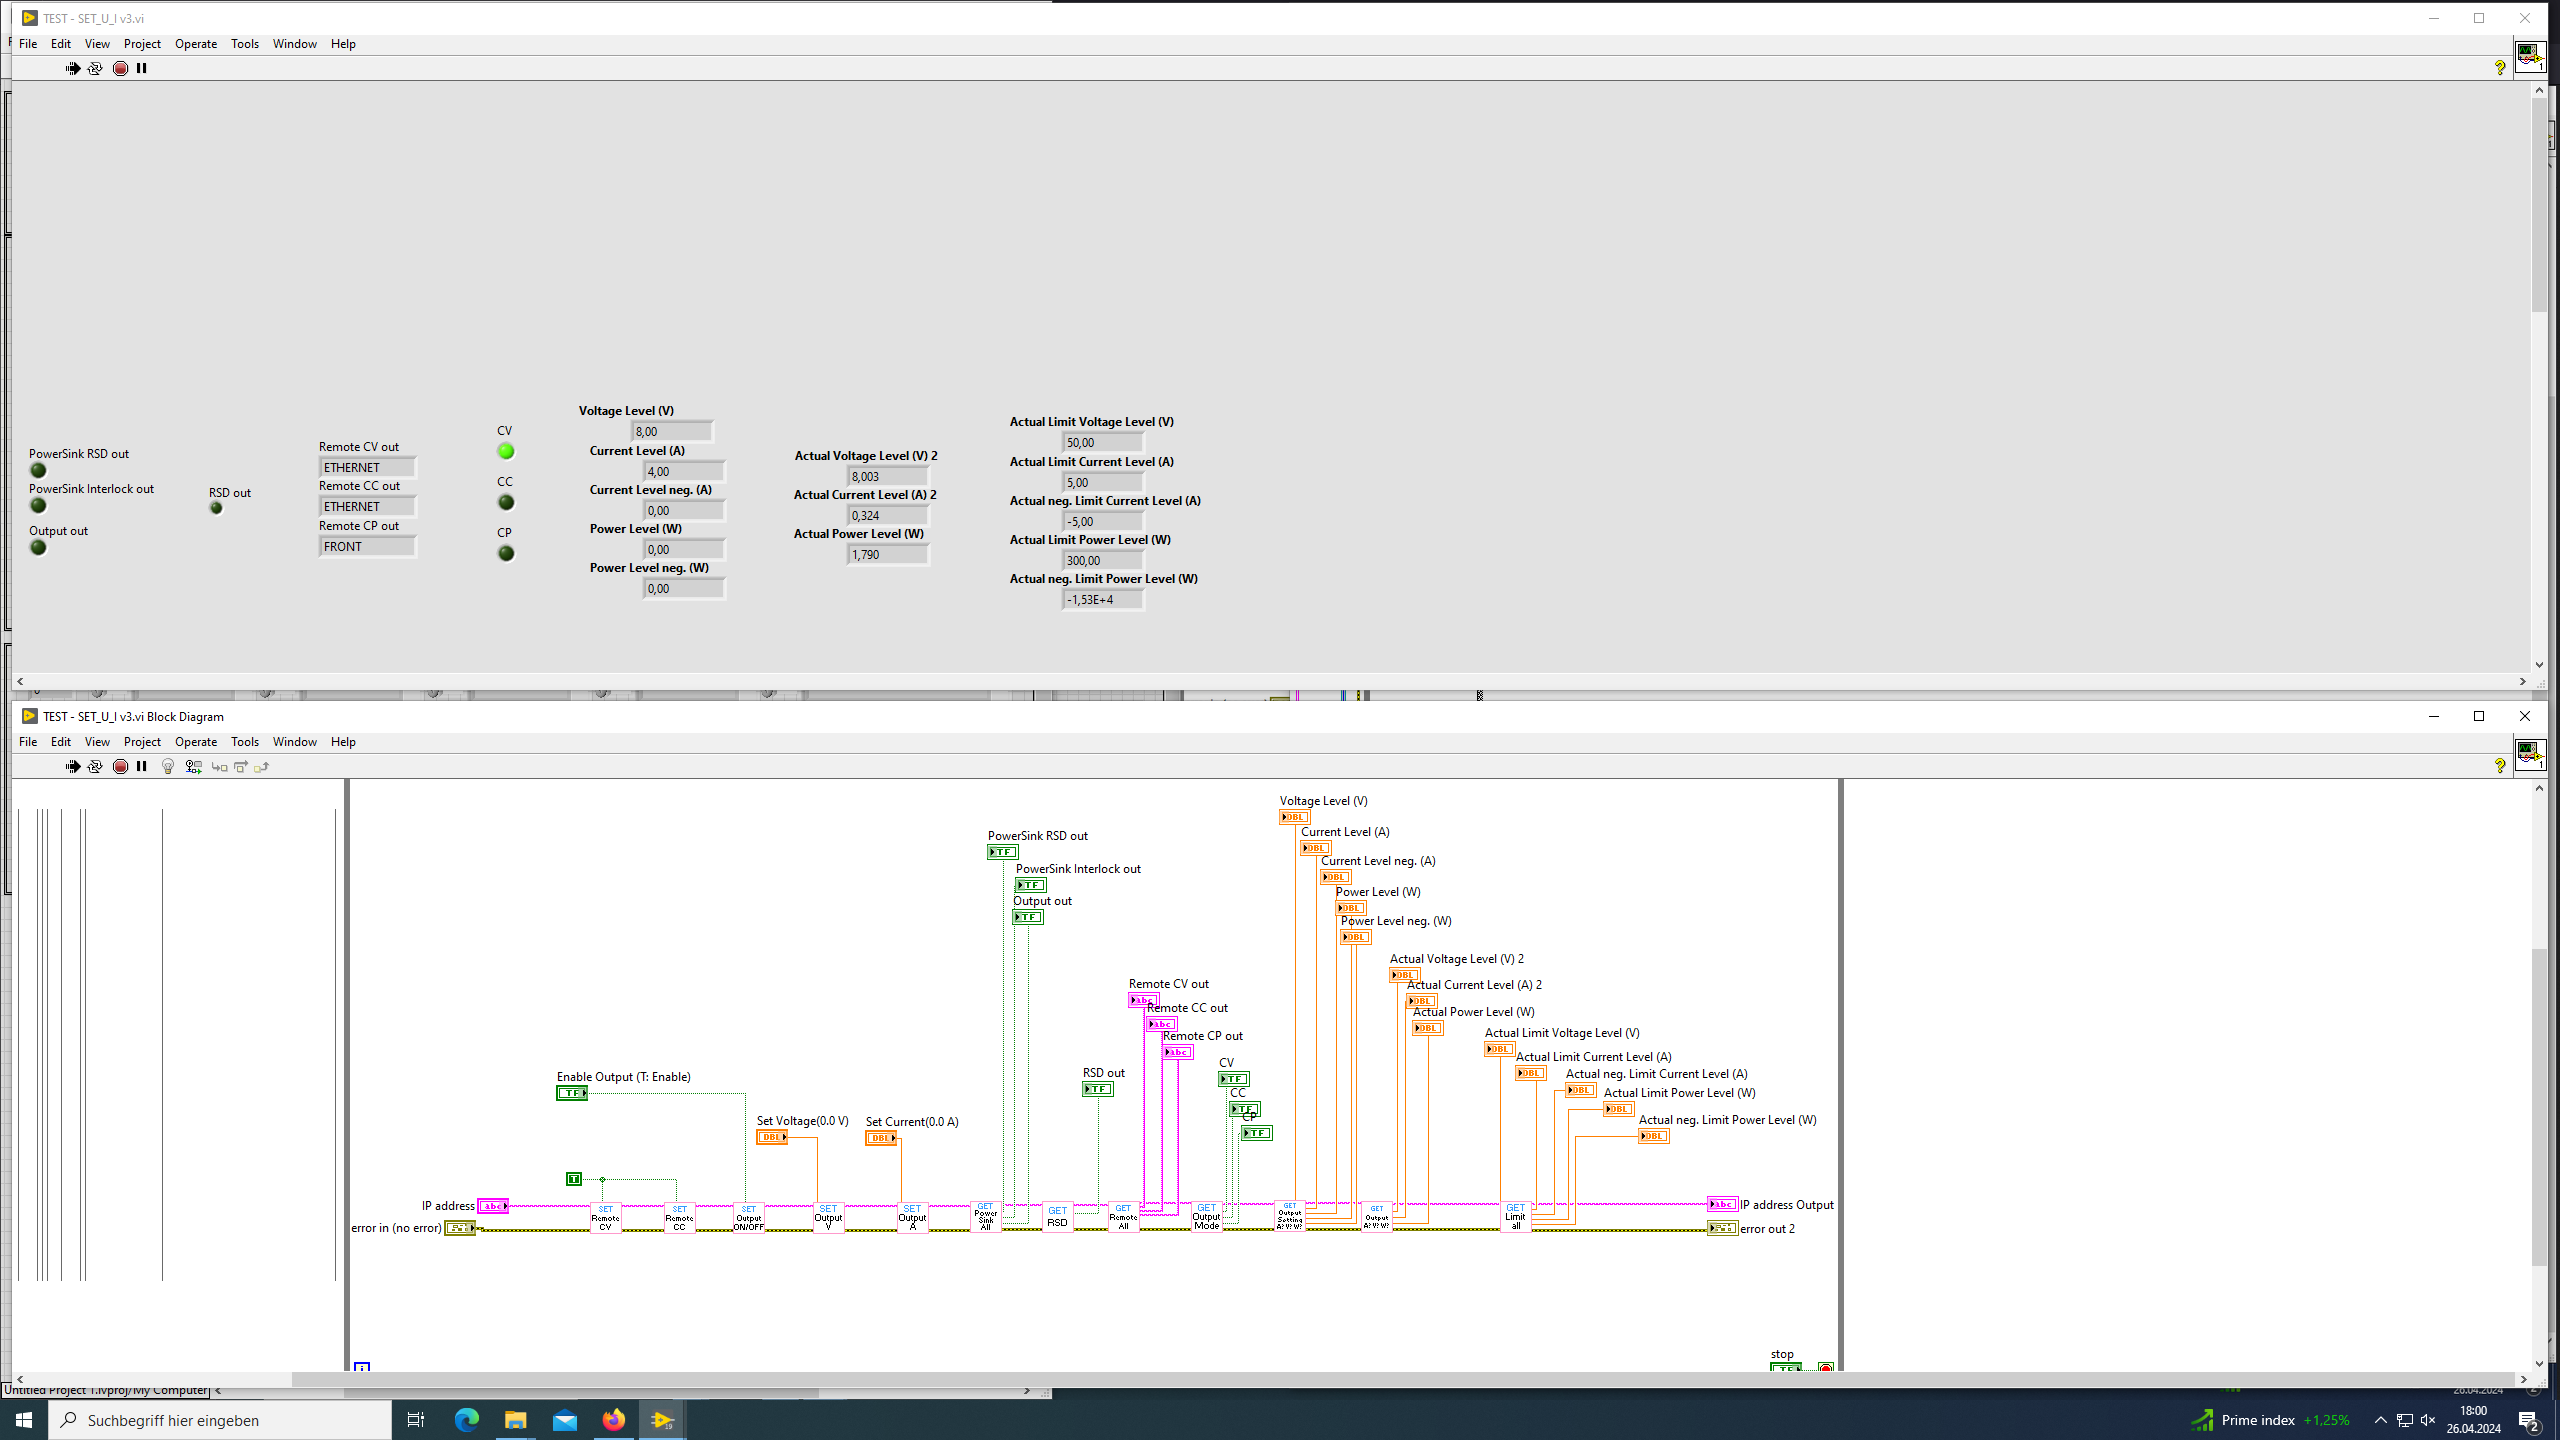2560x1440 pixels.
Task: Click Run Continuously on block diagram
Action: (x=95, y=766)
